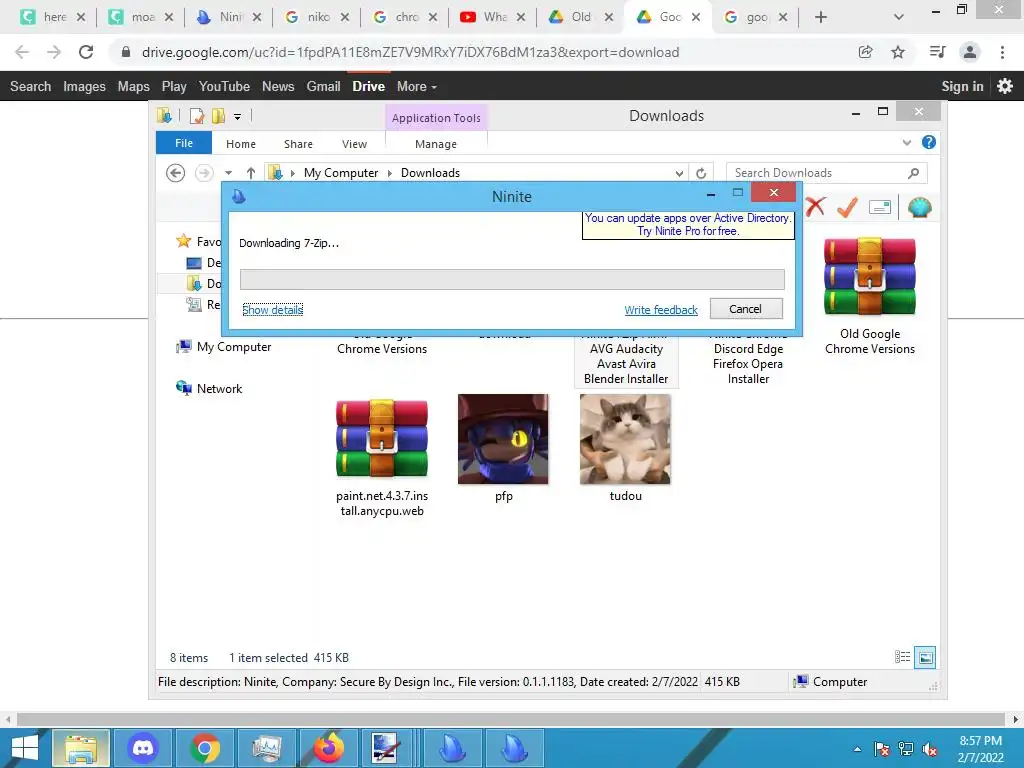The height and width of the screenshot is (768, 1024).
Task: Expand the More menu in Google bar
Action: (417, 86)
